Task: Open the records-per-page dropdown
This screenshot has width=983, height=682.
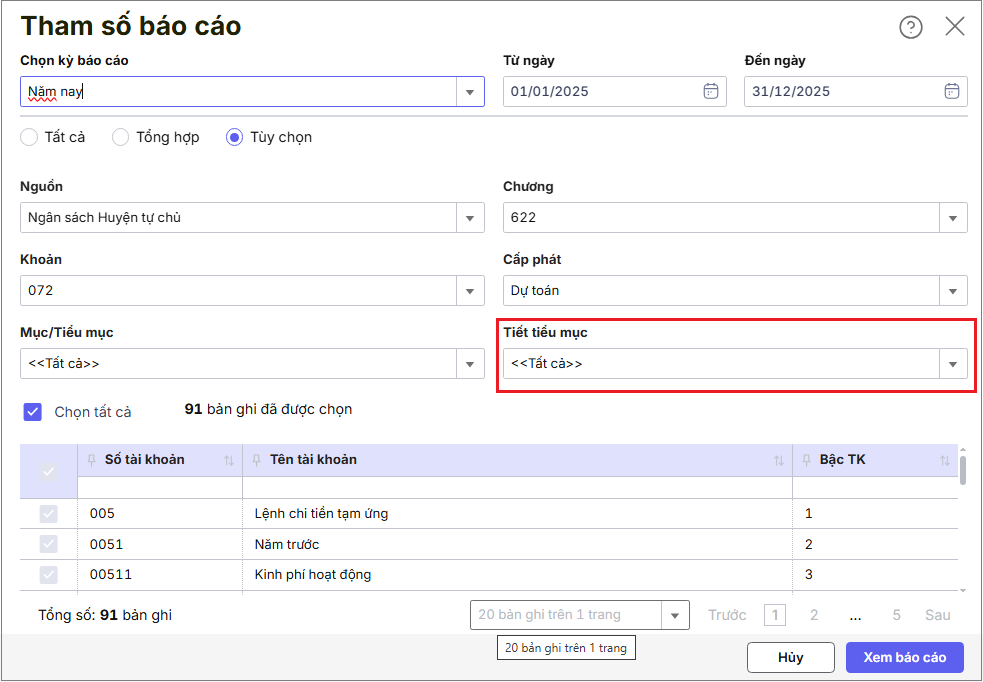Action: pyautogui.click(x=675, y=615)
